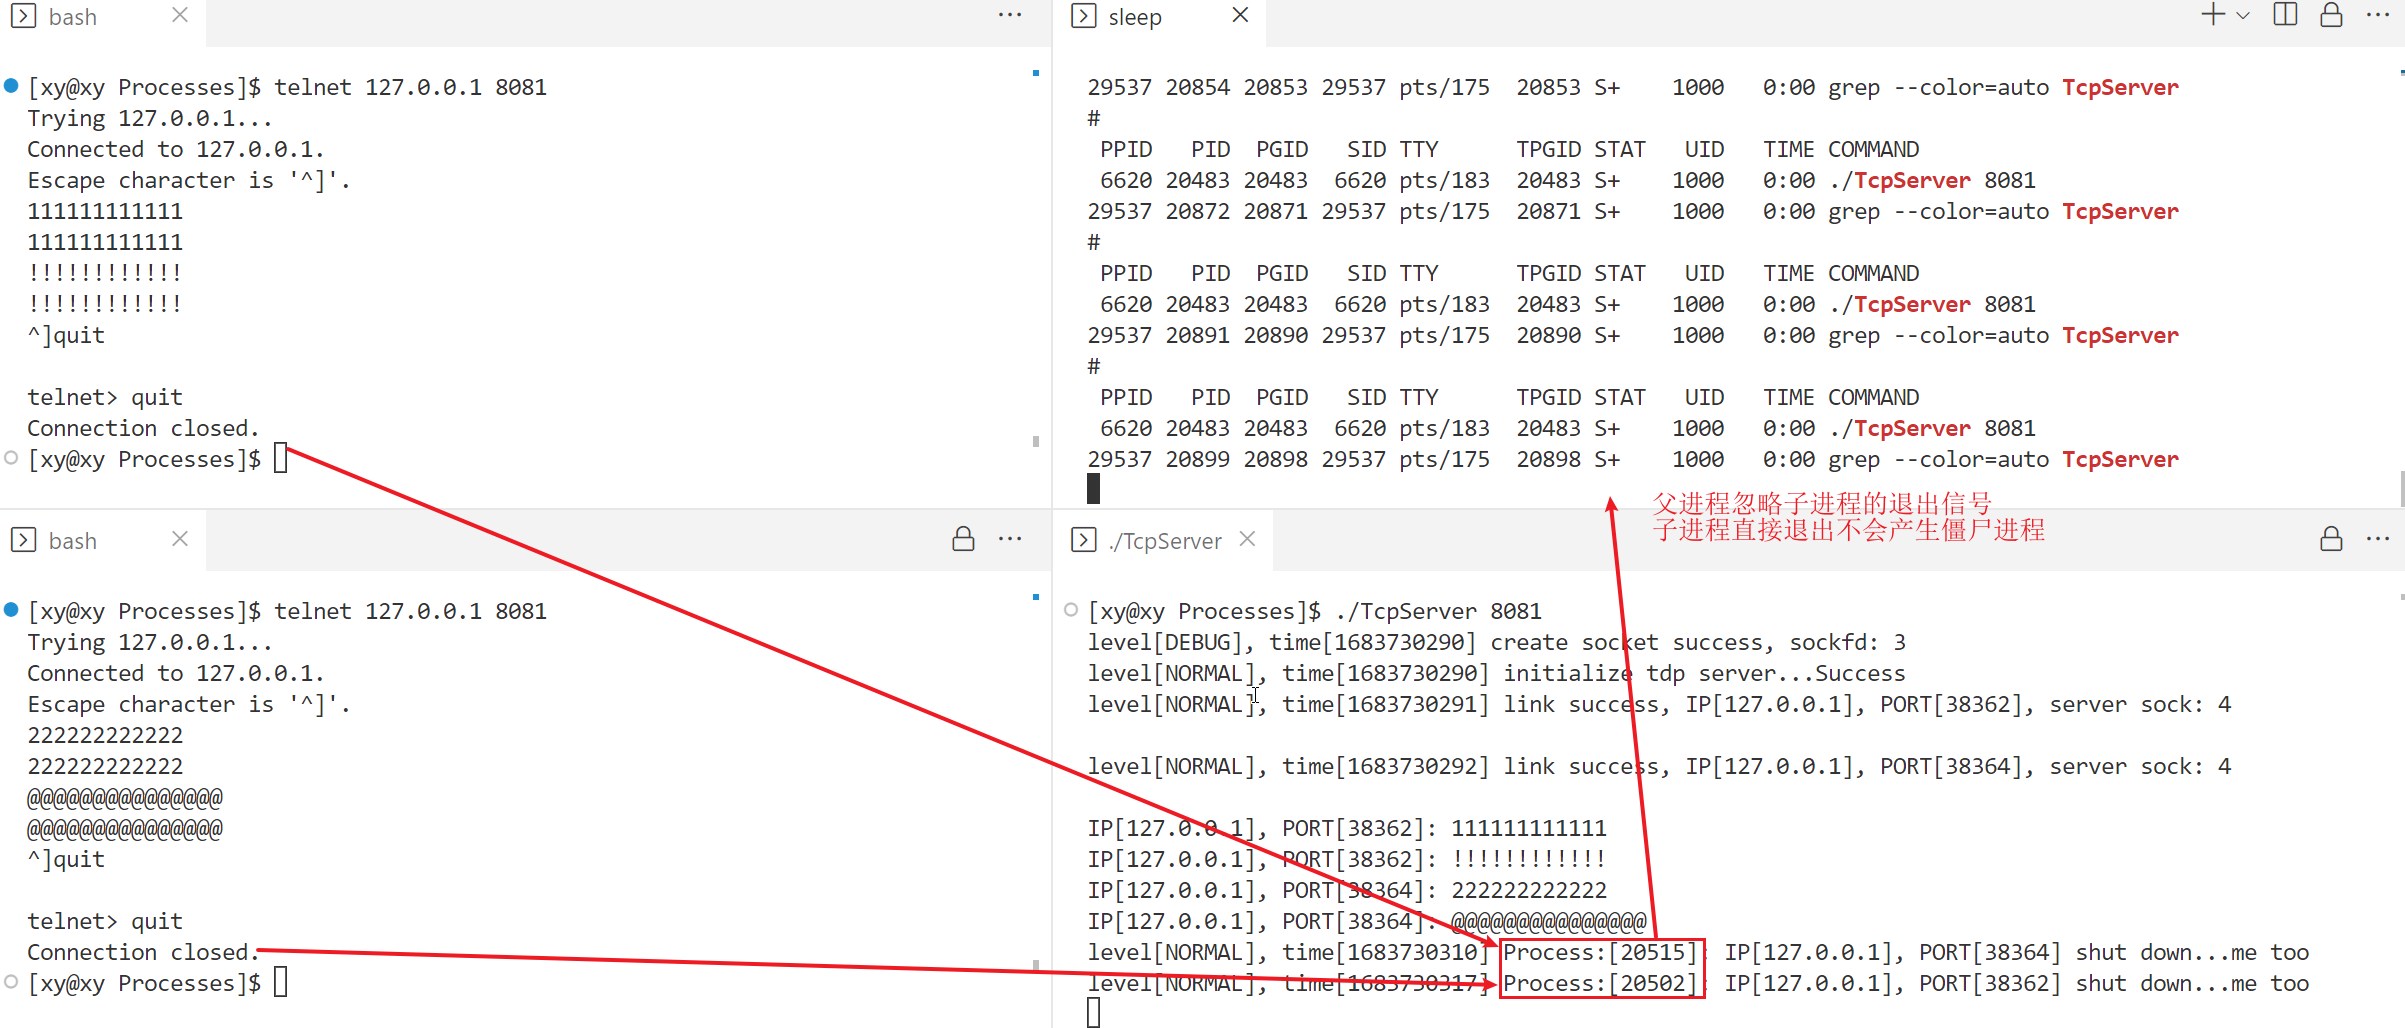This screenshot has width=2405, height=1028.
Task: Toggle the lock in the ./TcpServer terminal group
Action: [2331, 540]
